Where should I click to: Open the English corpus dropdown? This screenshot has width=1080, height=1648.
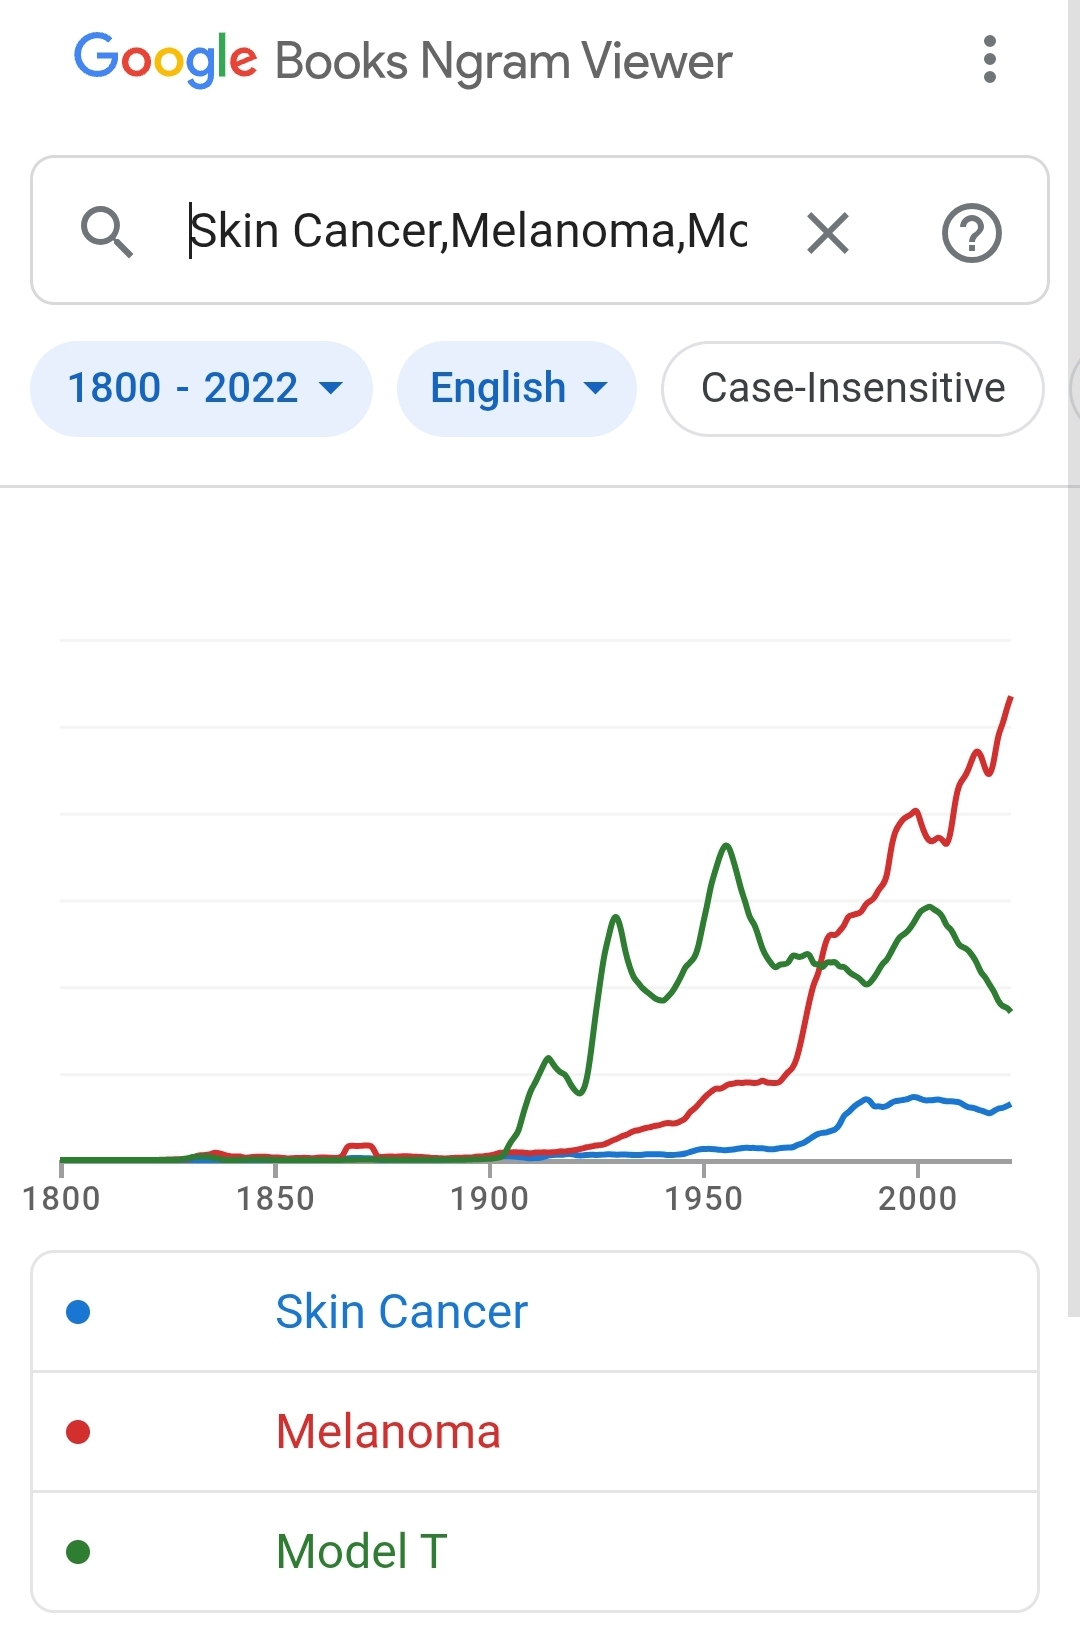(x=517, y=388)
